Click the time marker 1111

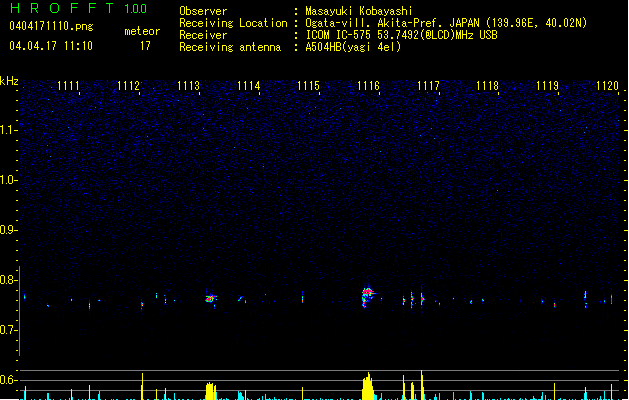click(68, 86)
